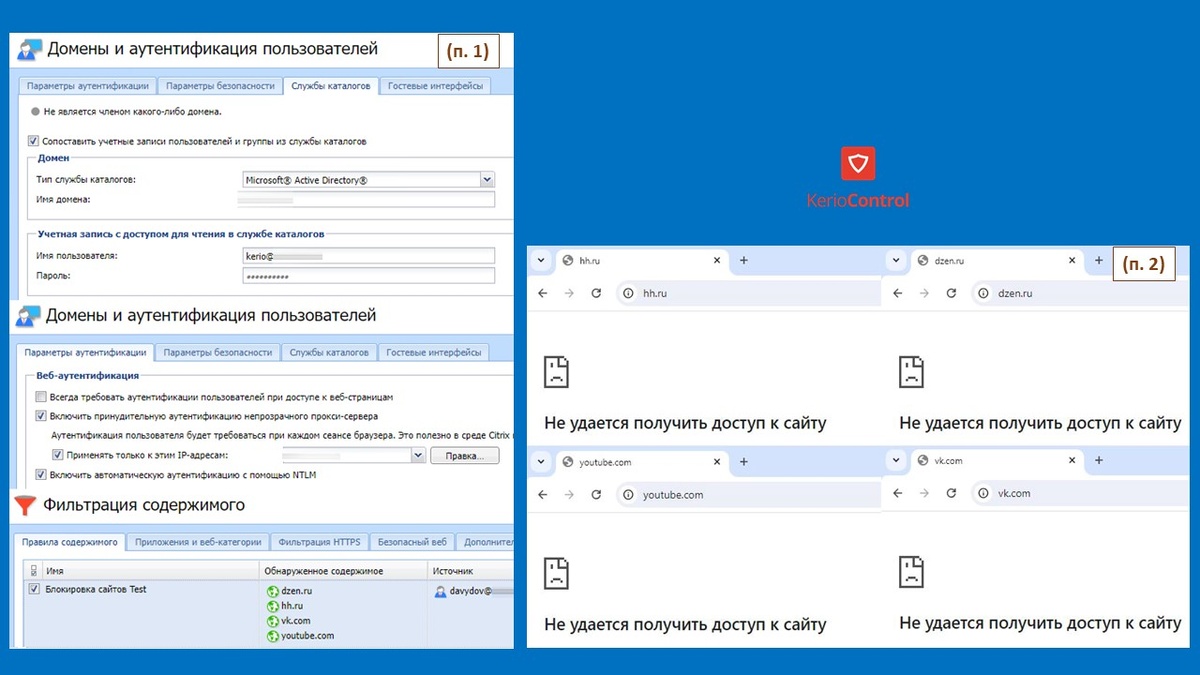
Task: Enable Всегда требовать аутентификации пользователей checkbox
Action: [x=41, y=397]
